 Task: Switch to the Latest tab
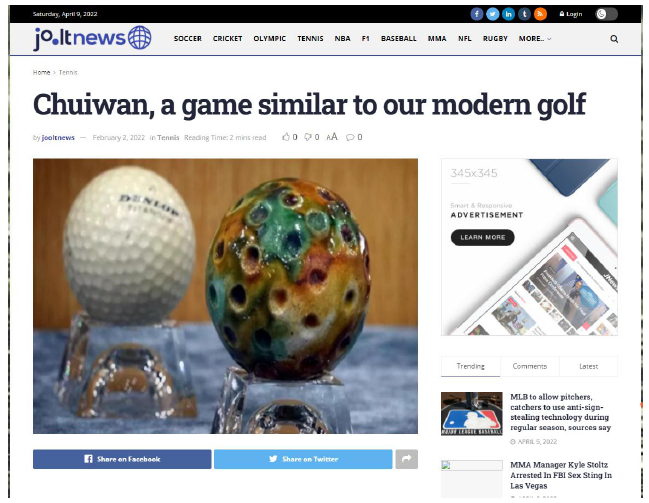tap(588, 366)
